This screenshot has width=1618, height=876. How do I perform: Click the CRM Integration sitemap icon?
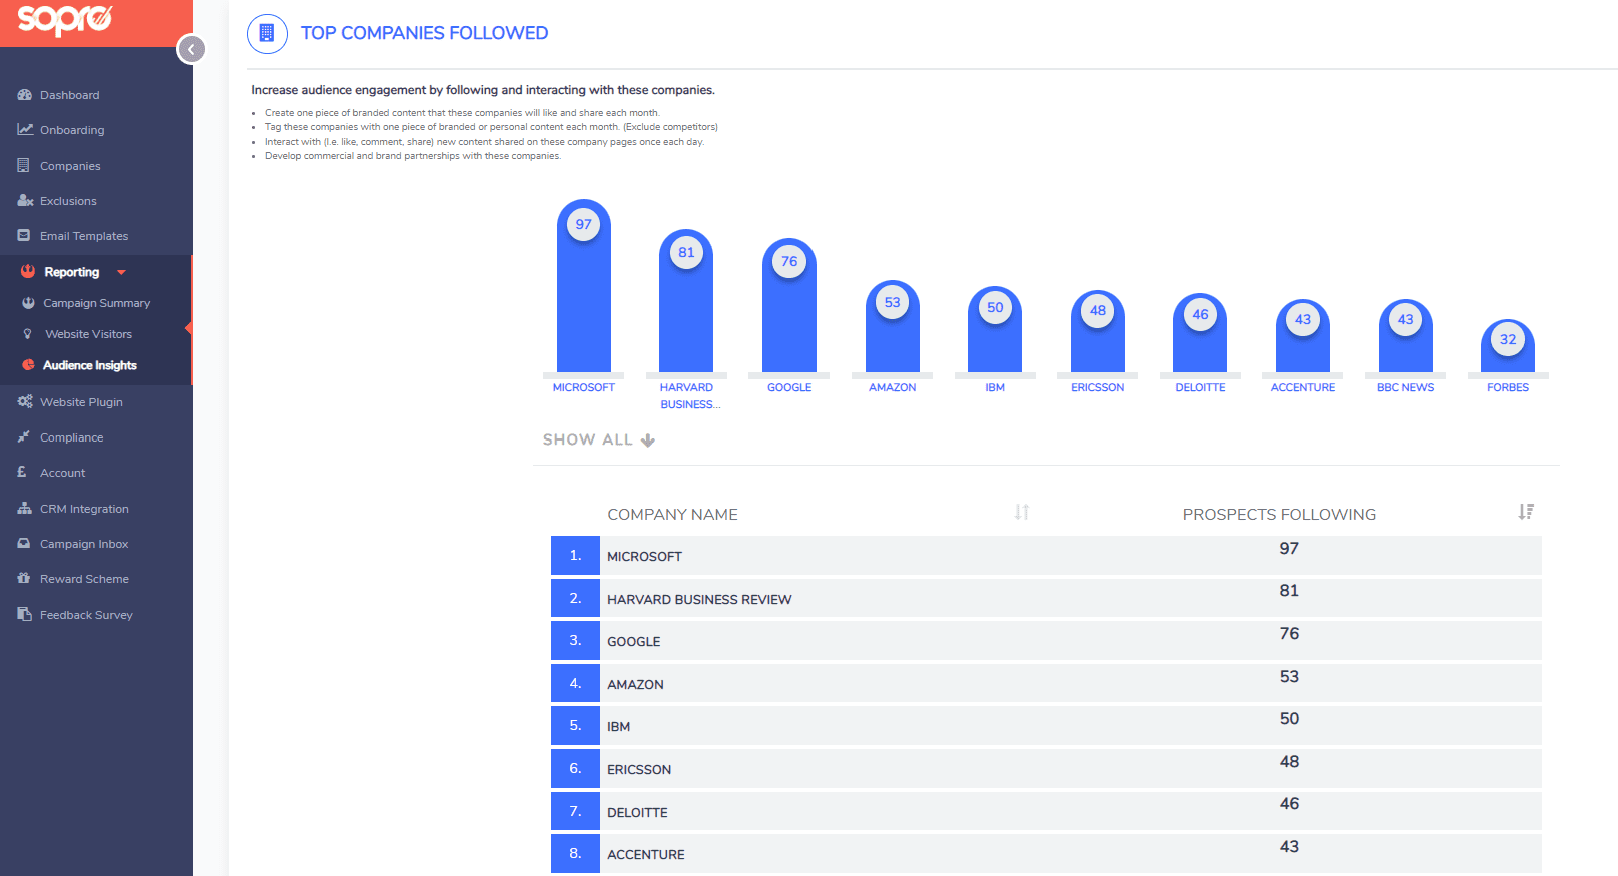24,508
